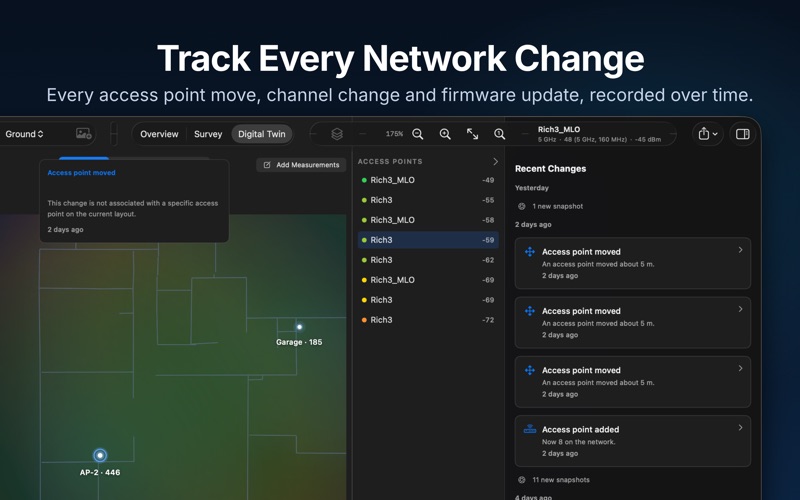Switch to the Survey tab
Viewport: 800px width, 500px height.
[x=208, y=134]
